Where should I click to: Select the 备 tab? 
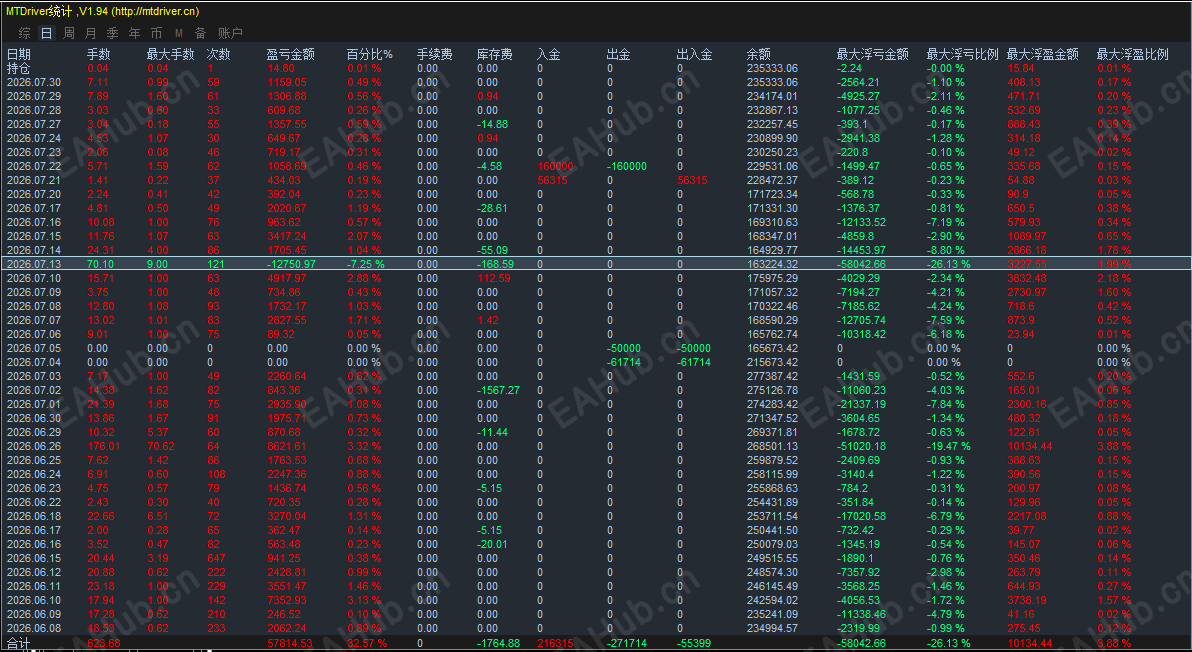[x=201, y=33]
